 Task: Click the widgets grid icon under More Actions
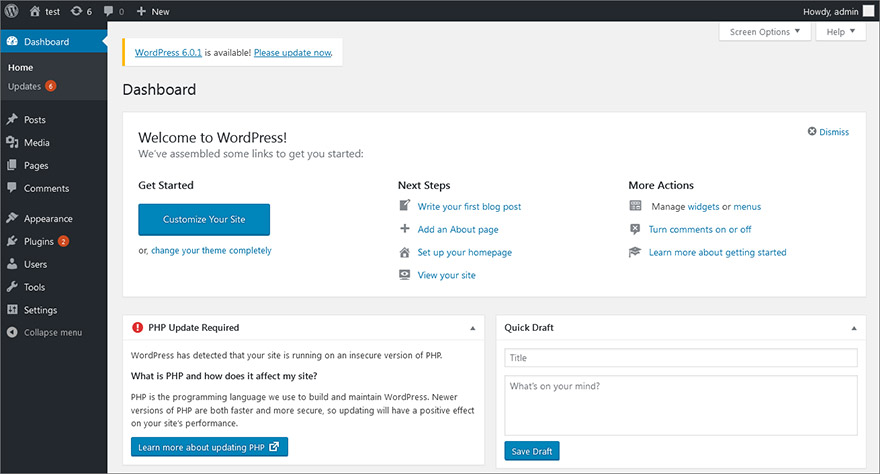click(635, 206)
